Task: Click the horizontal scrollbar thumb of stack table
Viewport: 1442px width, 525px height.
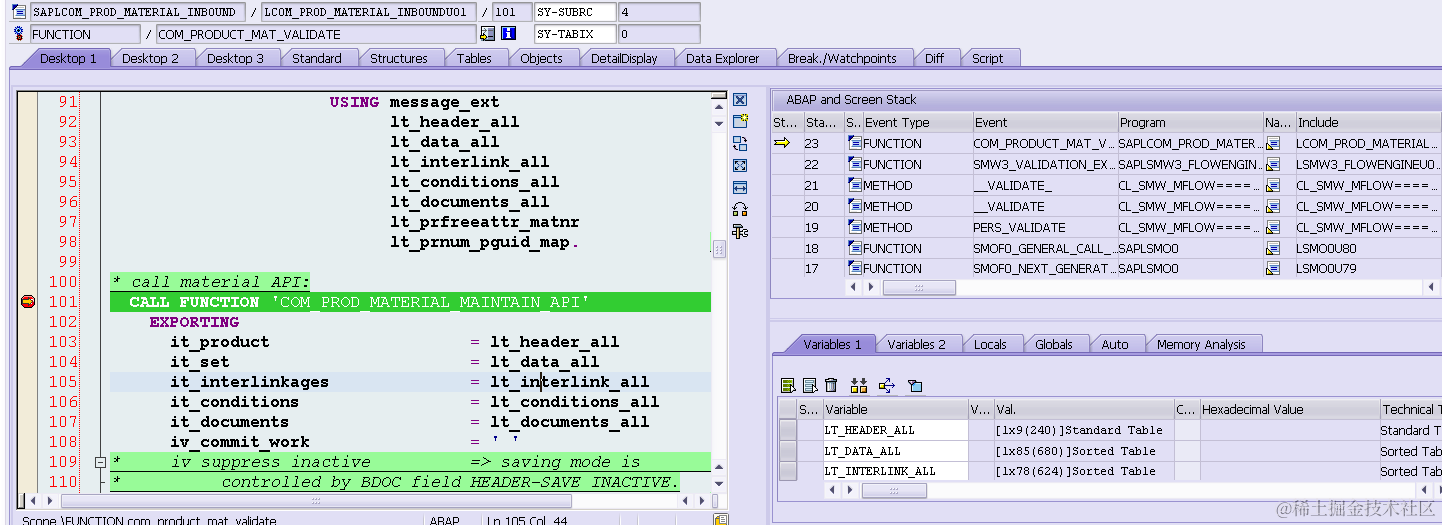Action: pyautogui.click(x=918, y=287)
